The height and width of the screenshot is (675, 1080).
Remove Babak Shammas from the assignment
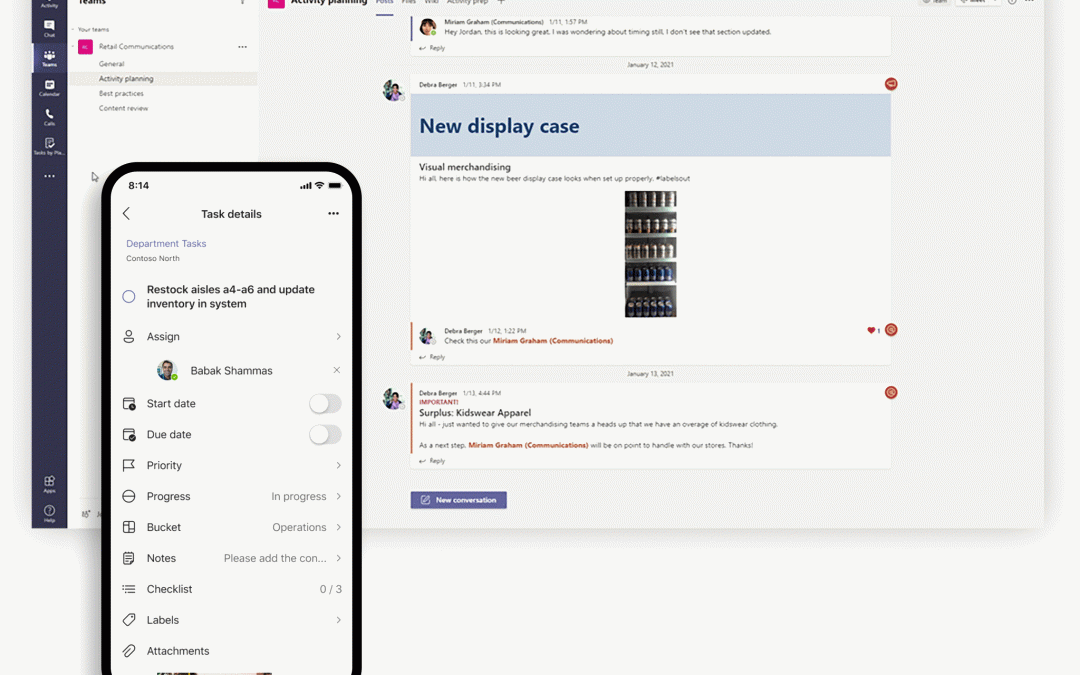point(336,370)
